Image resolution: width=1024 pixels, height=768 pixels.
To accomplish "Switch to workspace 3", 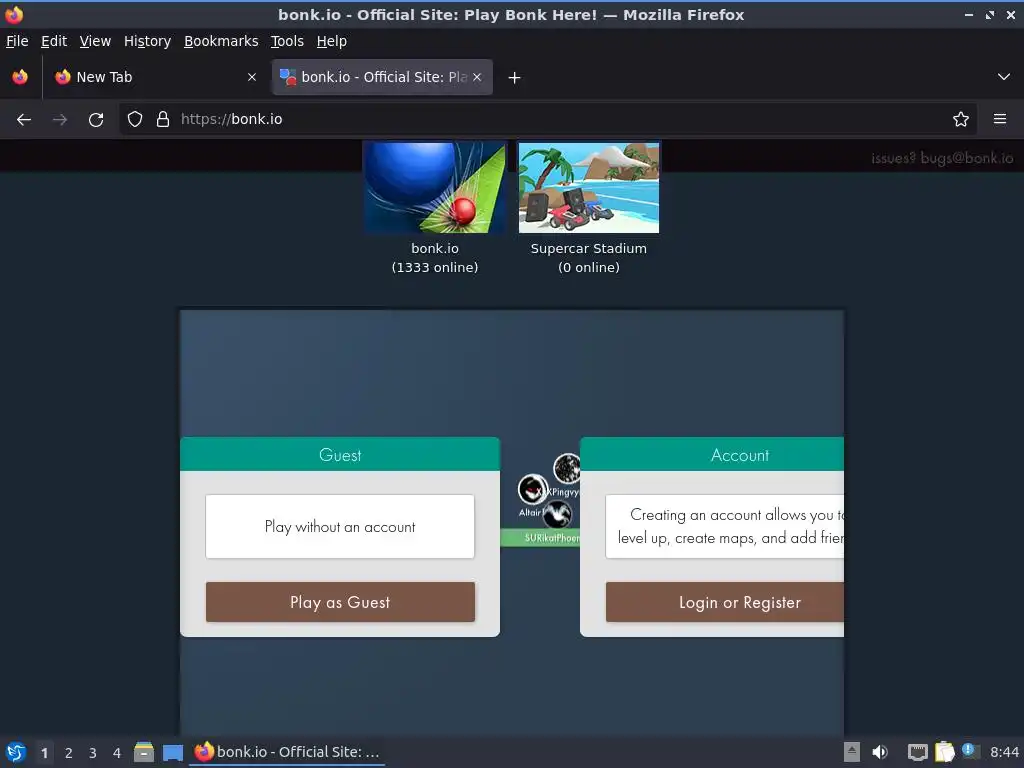I will (x=93, y=753).
